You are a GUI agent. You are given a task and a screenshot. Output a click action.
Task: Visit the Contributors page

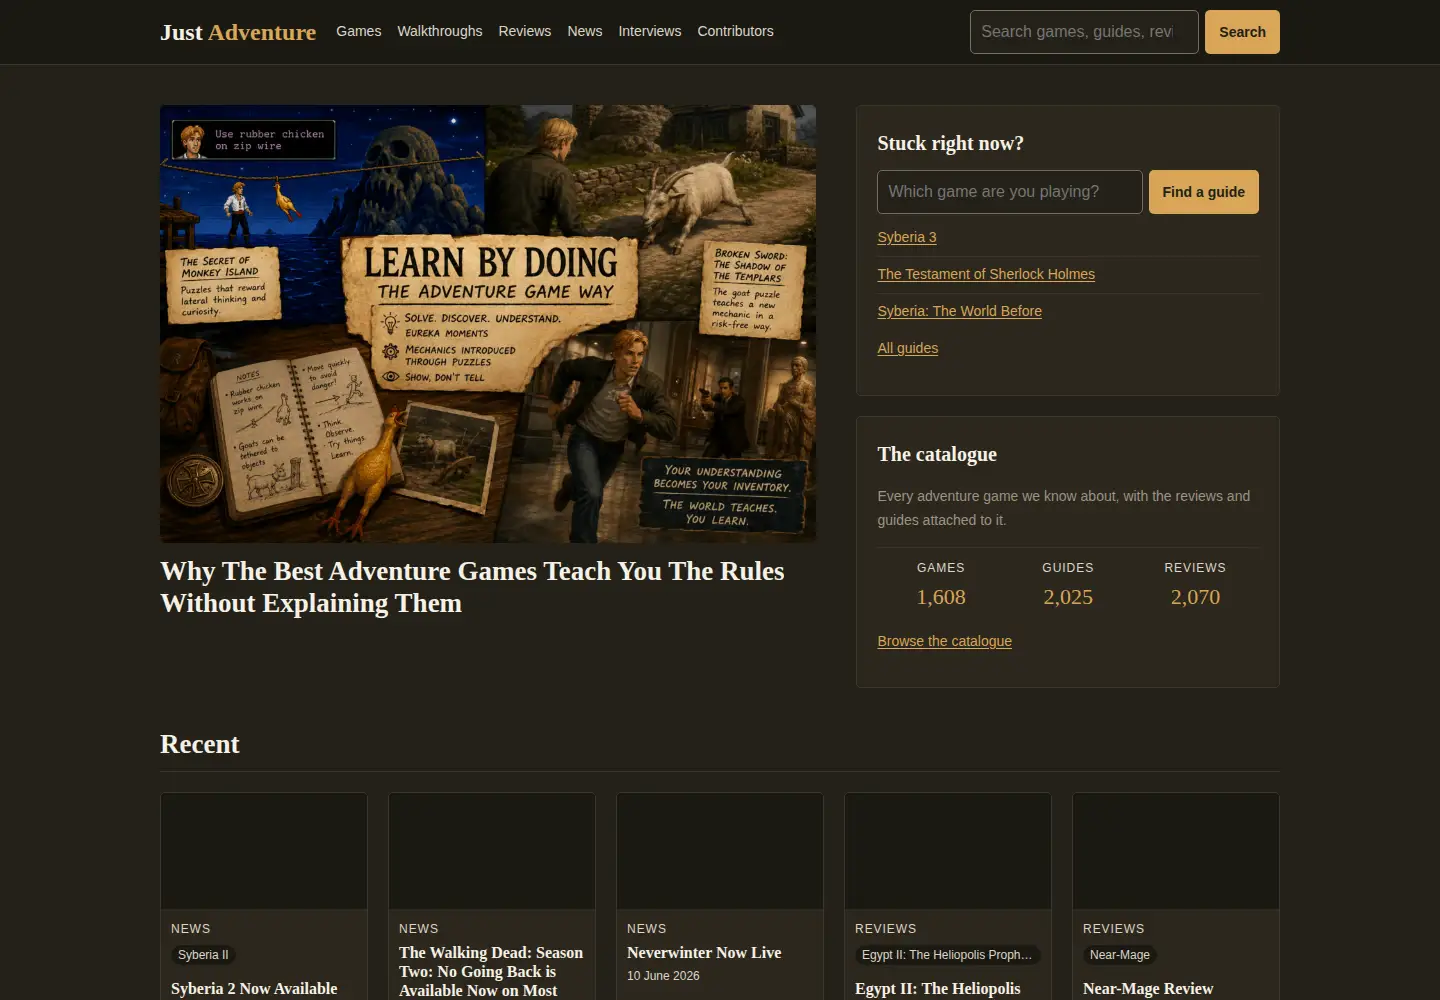click(735, 31)
